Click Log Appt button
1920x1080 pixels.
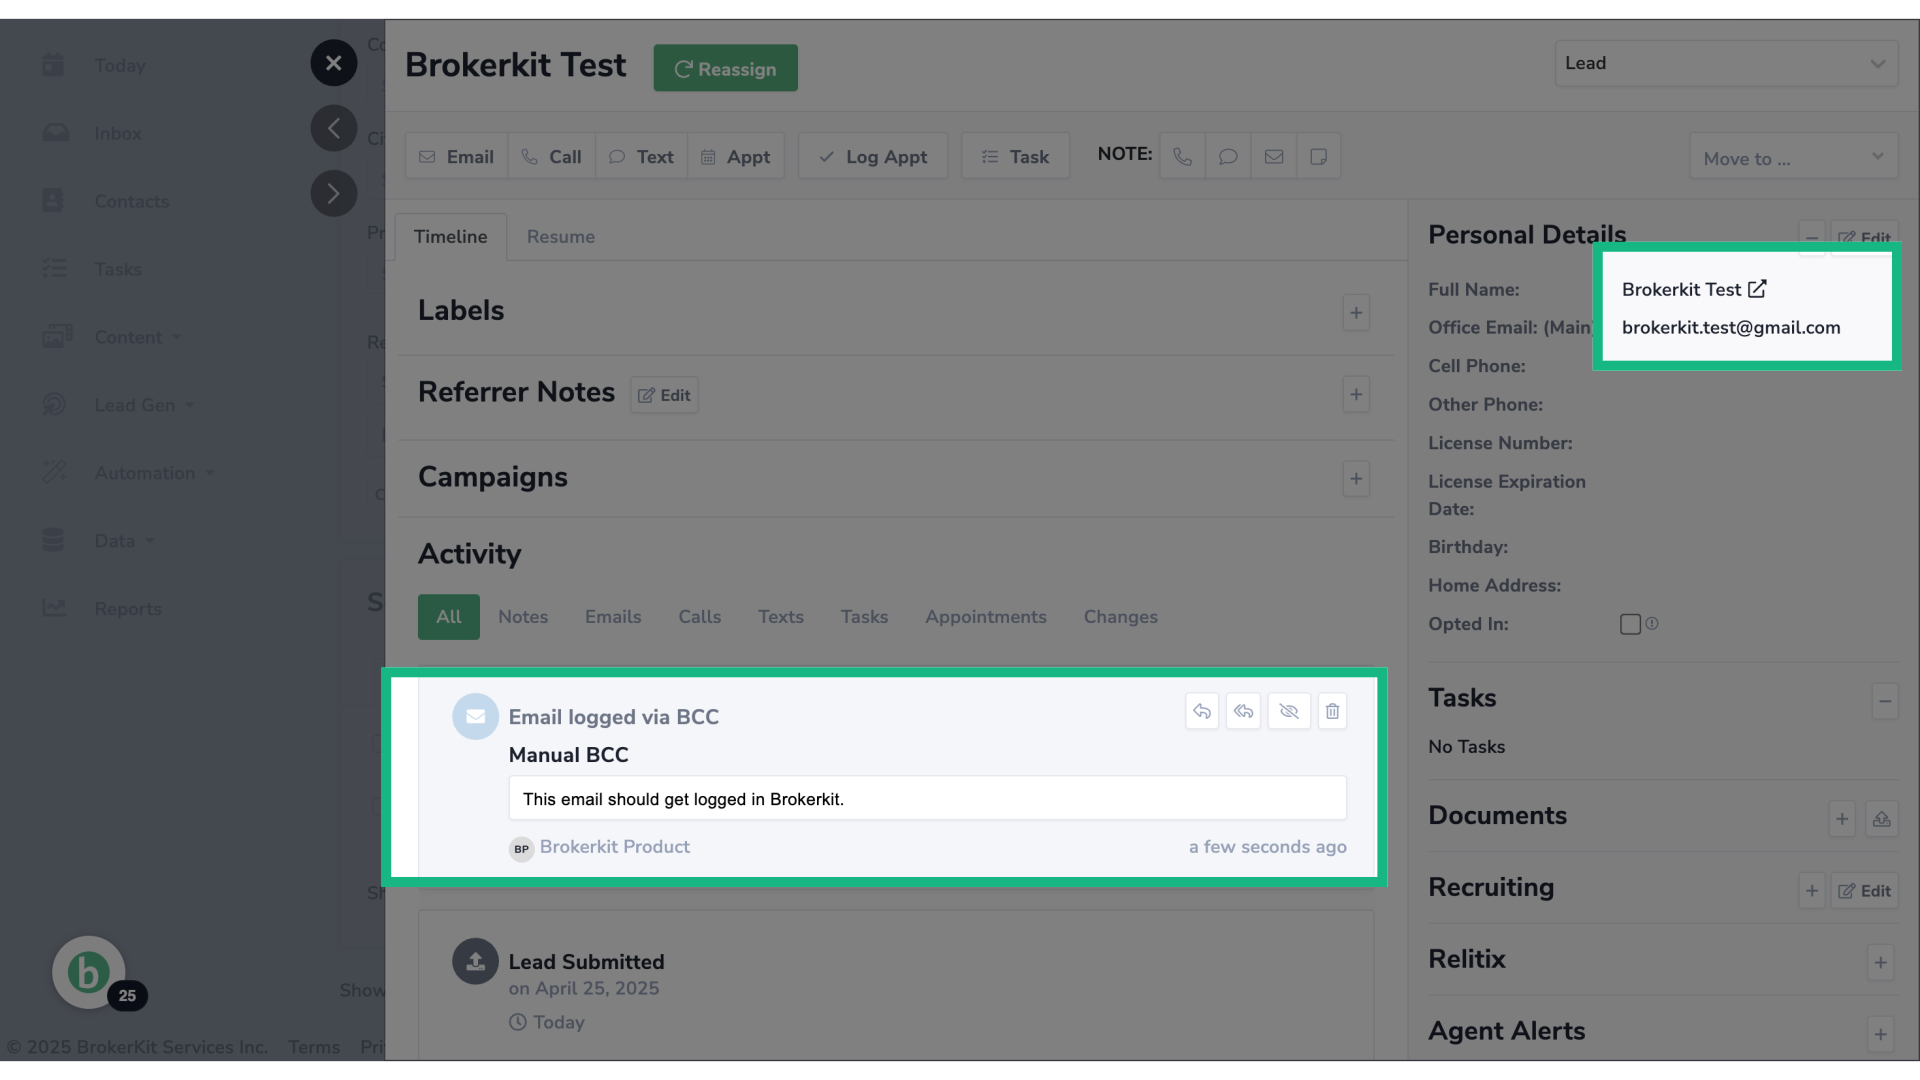pyautogui.click(x=873, y=156)
